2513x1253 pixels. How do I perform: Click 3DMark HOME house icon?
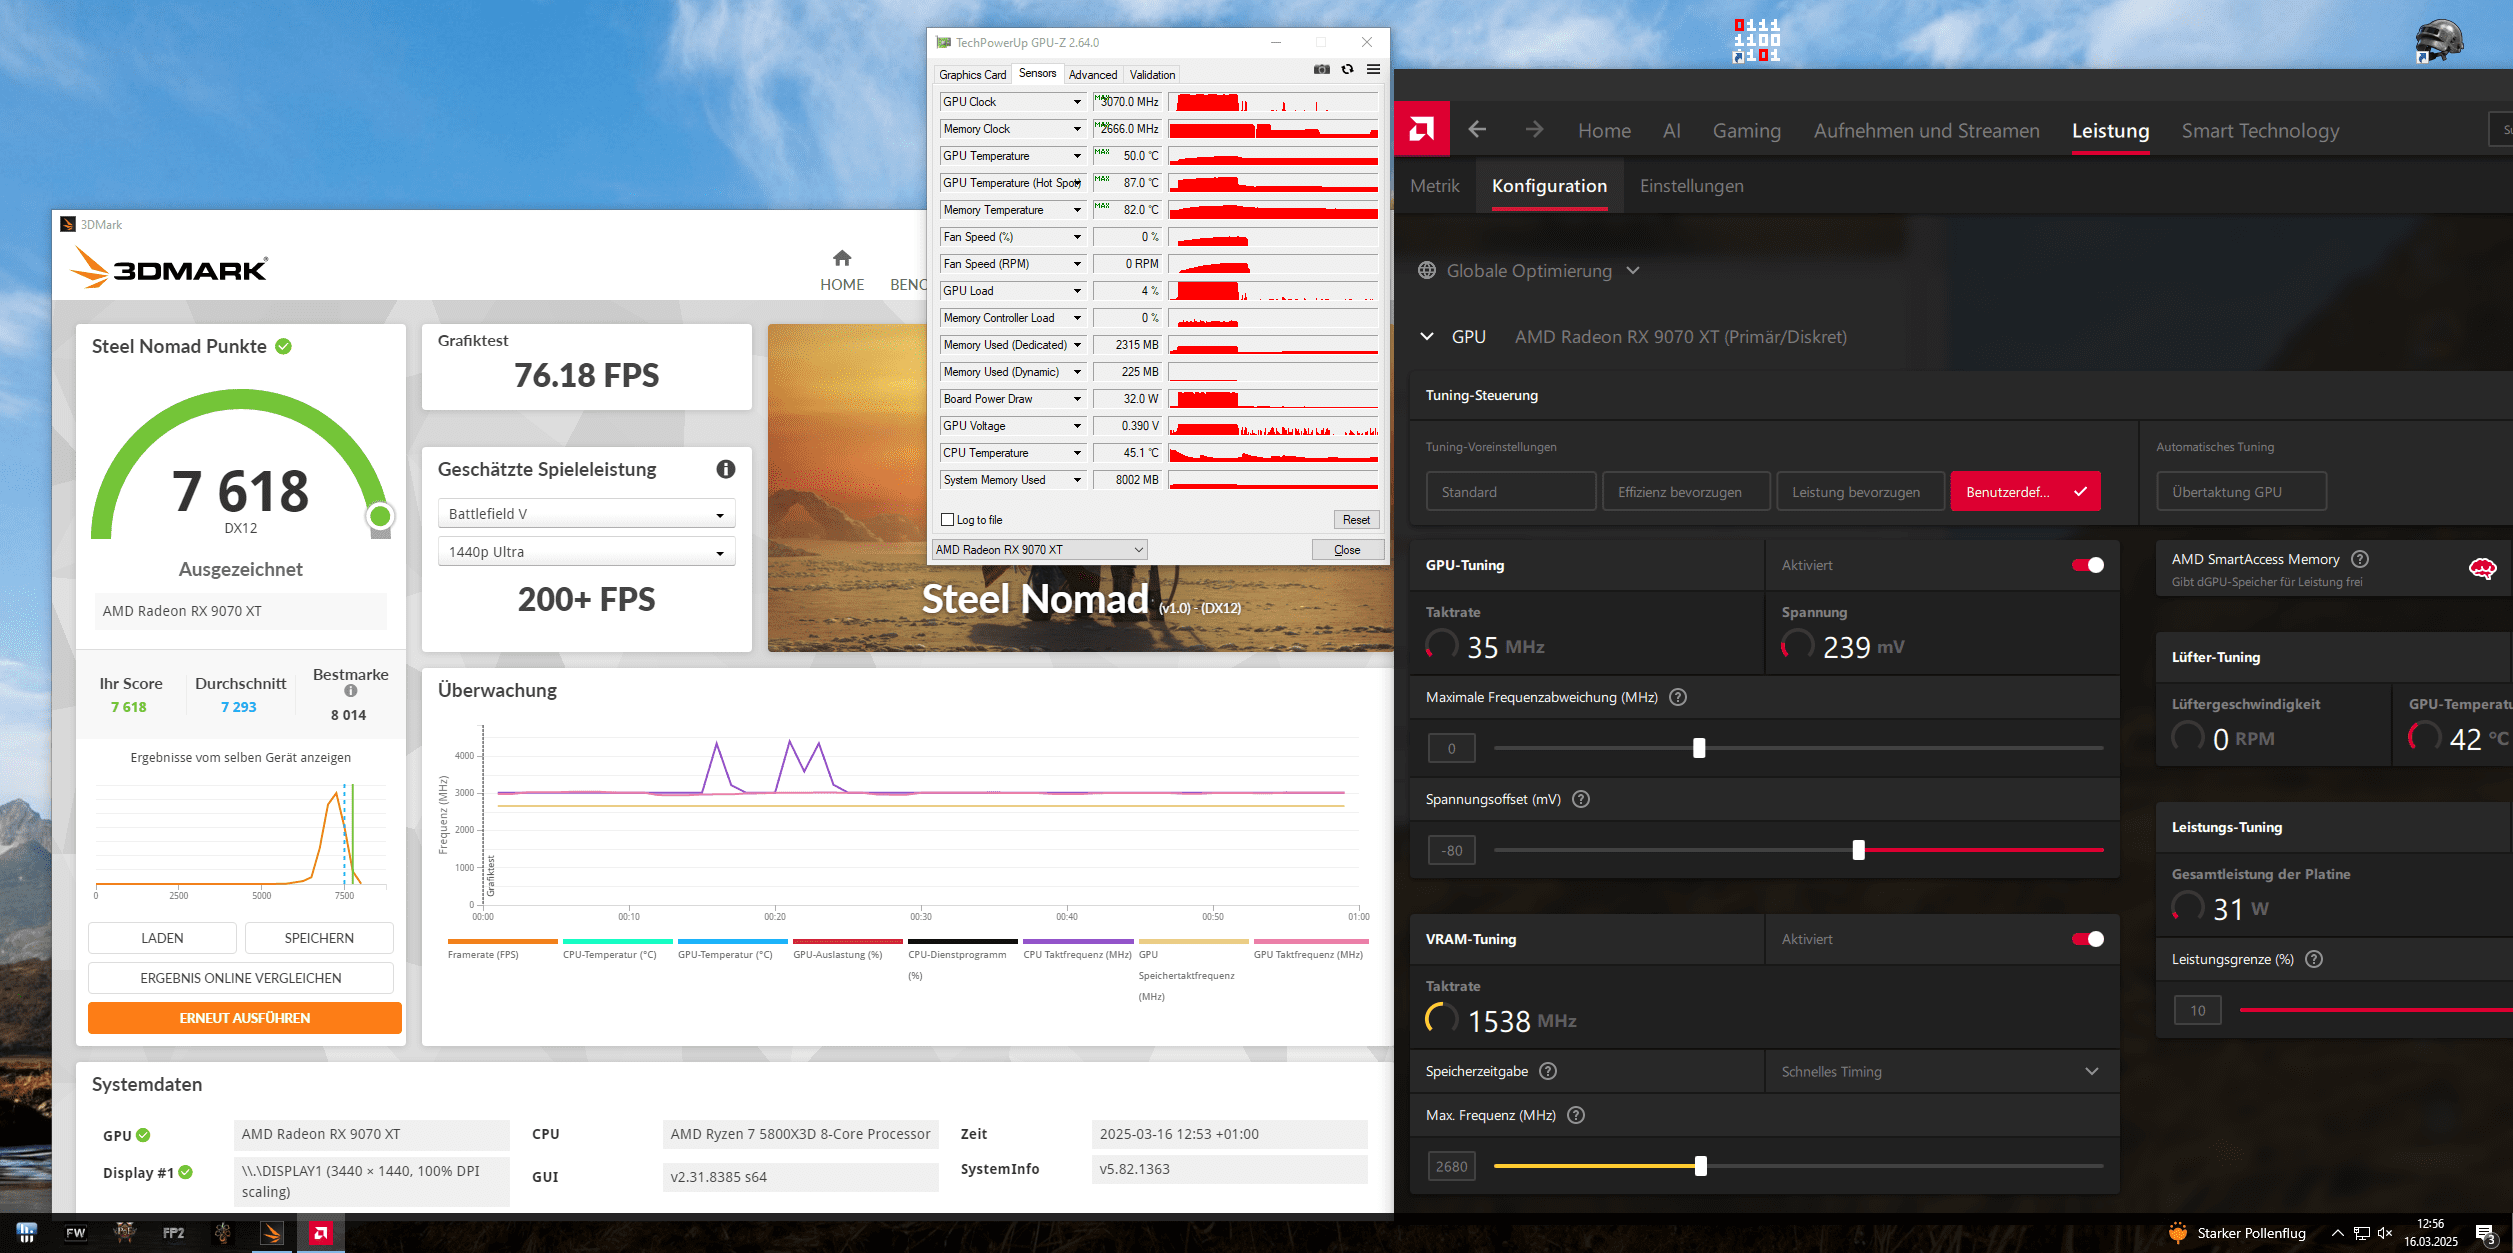coord(842,258)
